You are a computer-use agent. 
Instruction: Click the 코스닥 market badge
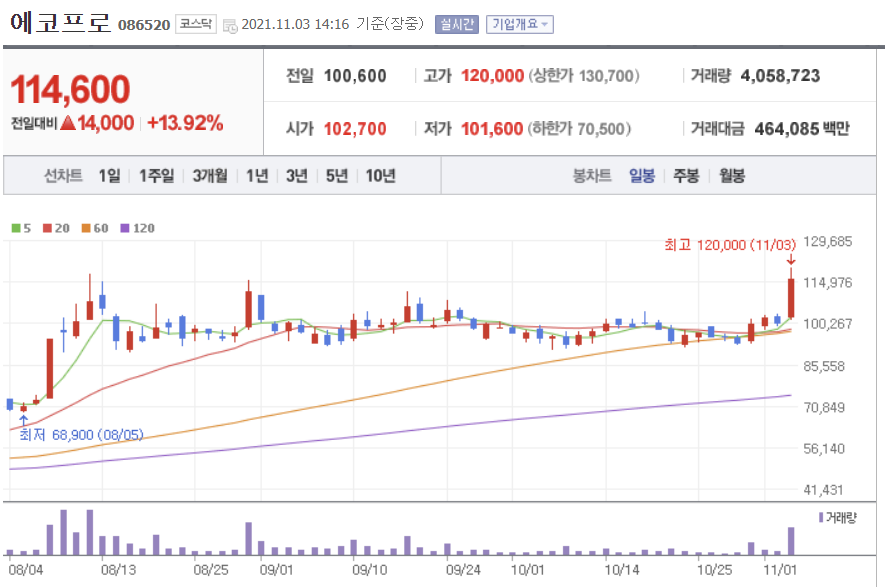[196, 24]
